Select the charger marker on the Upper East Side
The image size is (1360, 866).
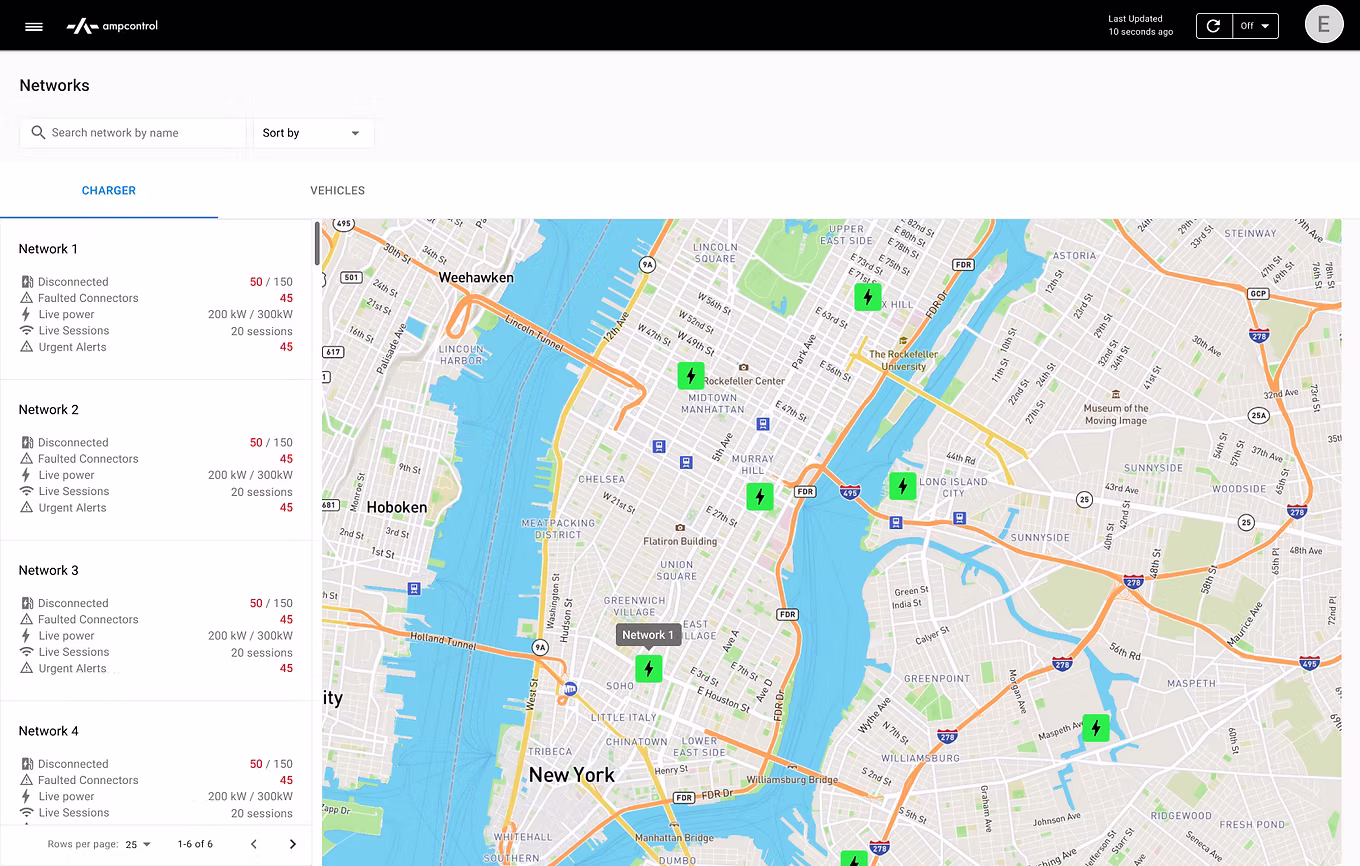click(x=868, y=297)
